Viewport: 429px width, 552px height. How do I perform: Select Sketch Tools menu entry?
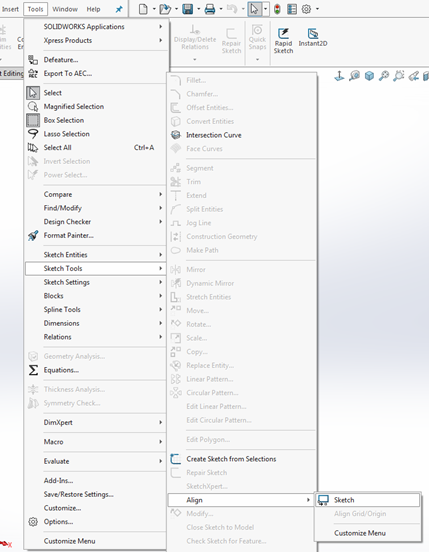95,268
